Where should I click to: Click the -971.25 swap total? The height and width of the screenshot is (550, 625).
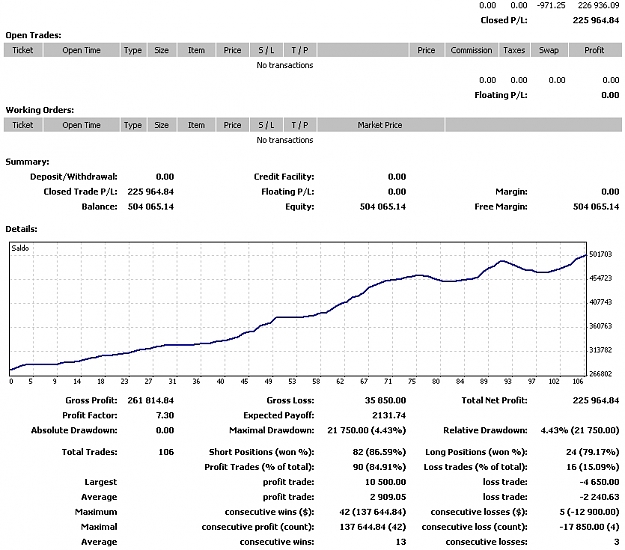[x=552, y=5]
